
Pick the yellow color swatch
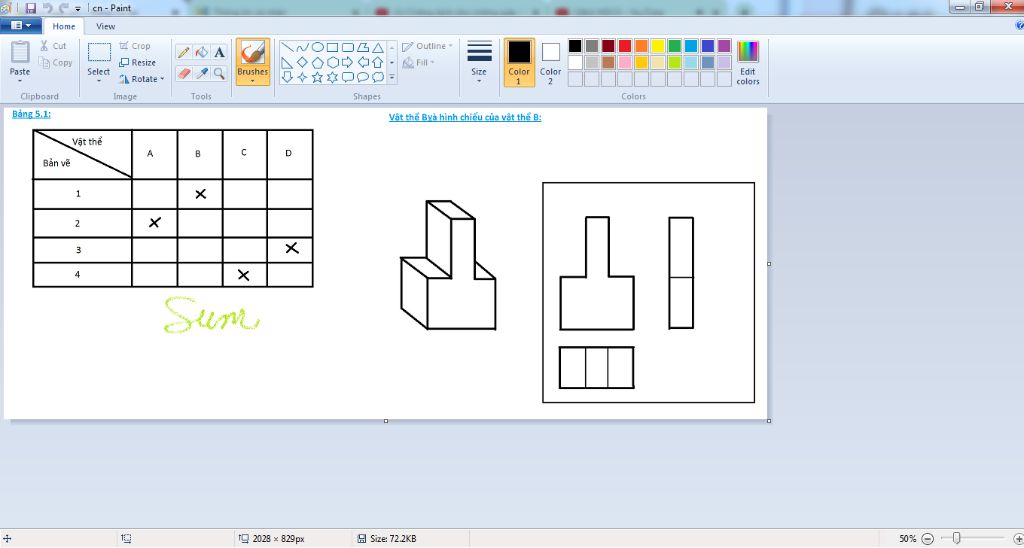658,46
